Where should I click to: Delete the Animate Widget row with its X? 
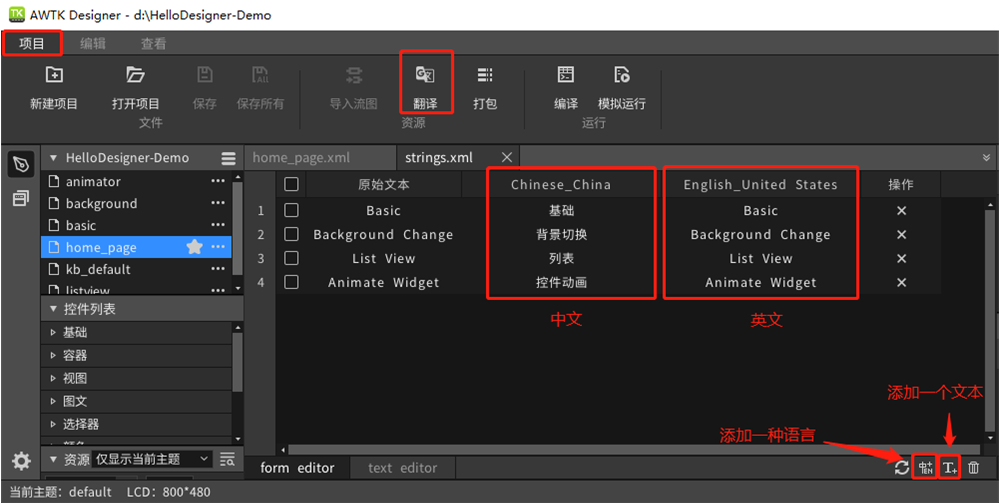(901, 283)
